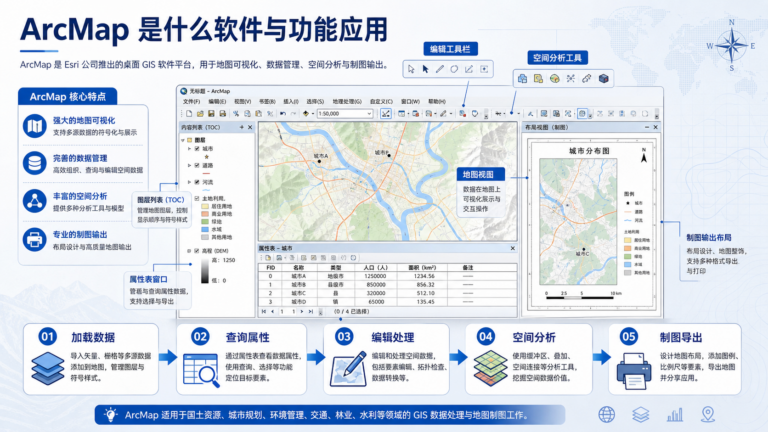Click the 城市D name cell
Image resolution: width=768 pixels, height=432 pixels.
point(298,302)
